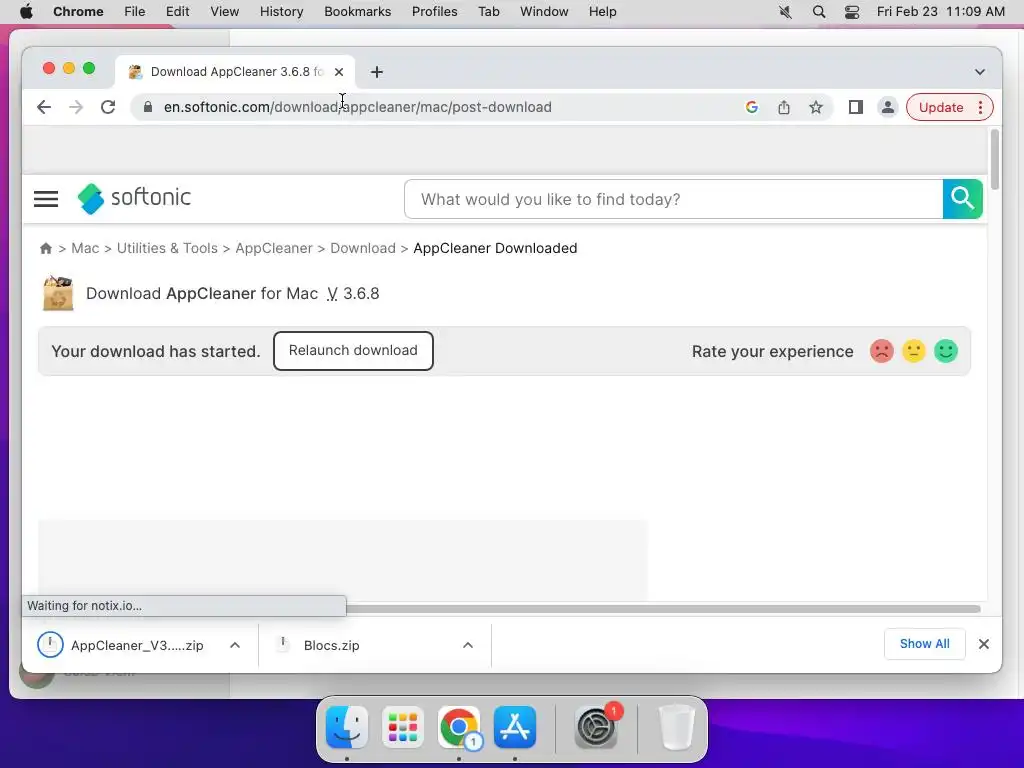
Task: Go to Download breadcrumb link
Action: 363,248
